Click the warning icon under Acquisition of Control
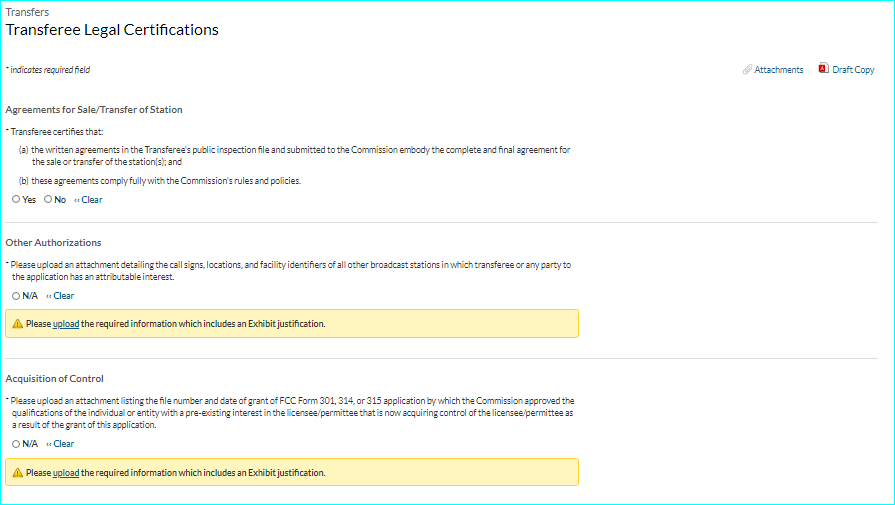895x505 pixels. pos(17,473)
